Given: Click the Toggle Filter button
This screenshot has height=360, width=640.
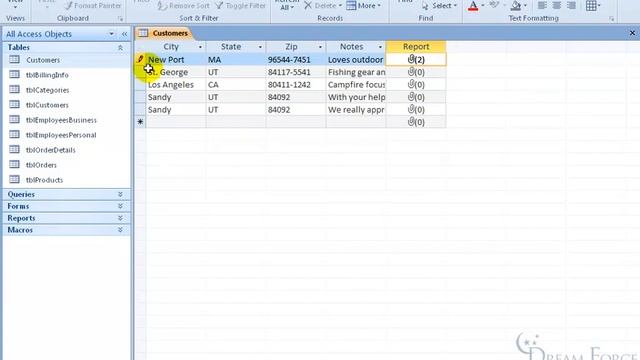Looking at the screenshot, I should pos(240,6).
